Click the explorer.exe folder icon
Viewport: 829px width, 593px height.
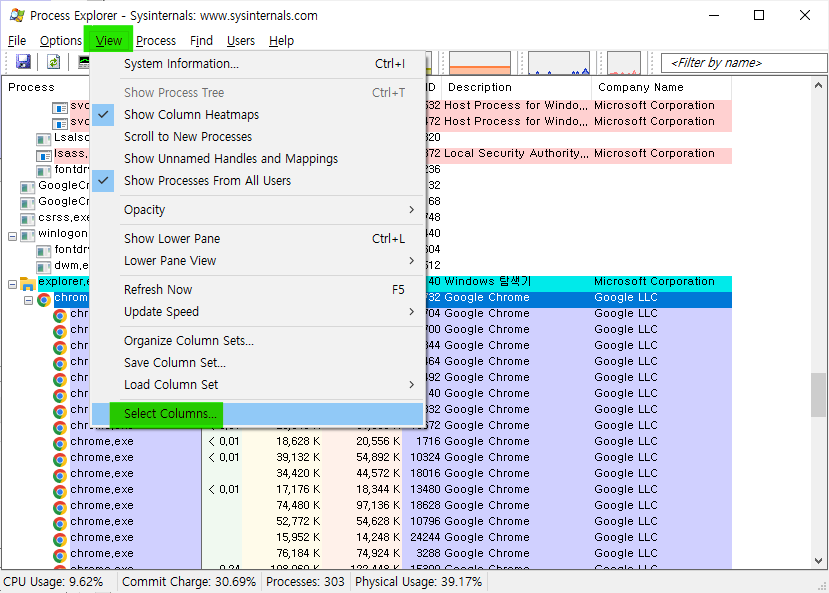[x=28, y=284]
